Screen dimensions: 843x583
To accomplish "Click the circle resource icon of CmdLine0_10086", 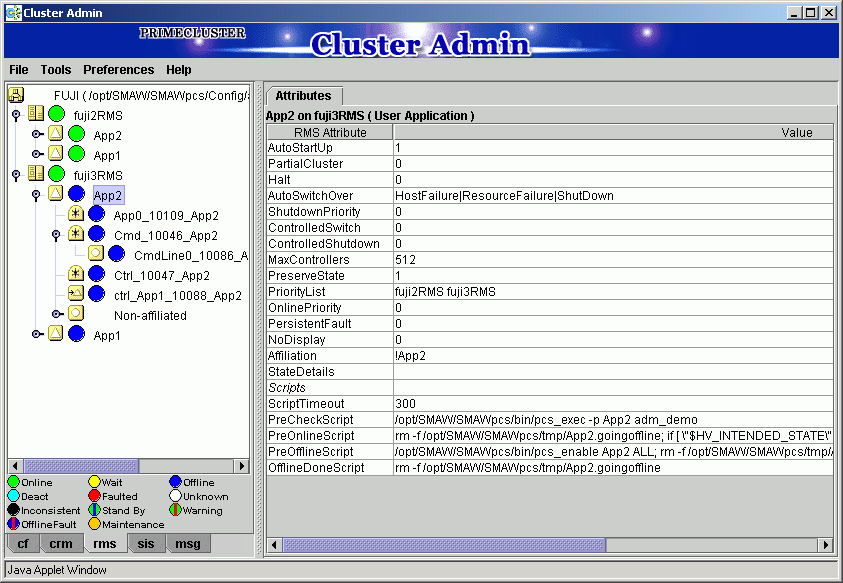I will click(x=96, y=254).
